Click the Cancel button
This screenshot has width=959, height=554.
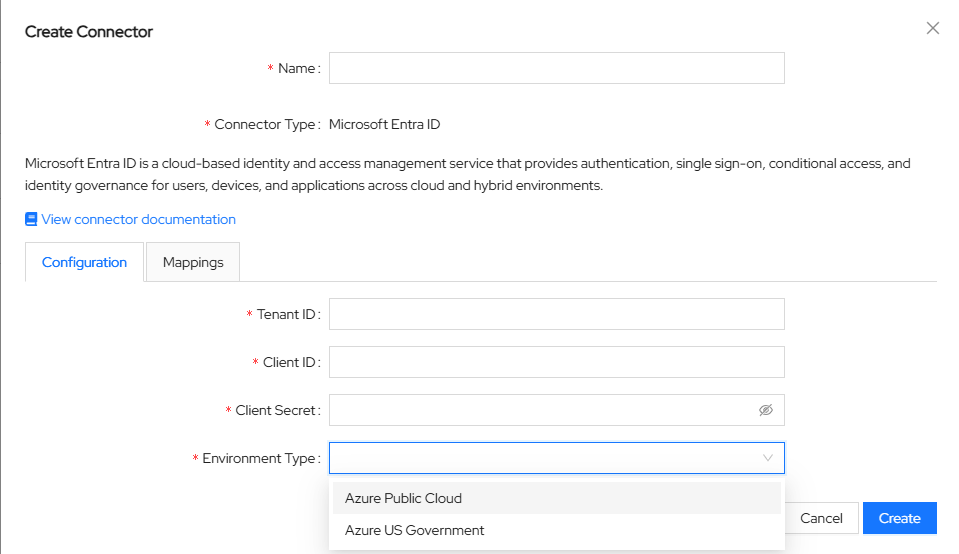click(821, 519)
